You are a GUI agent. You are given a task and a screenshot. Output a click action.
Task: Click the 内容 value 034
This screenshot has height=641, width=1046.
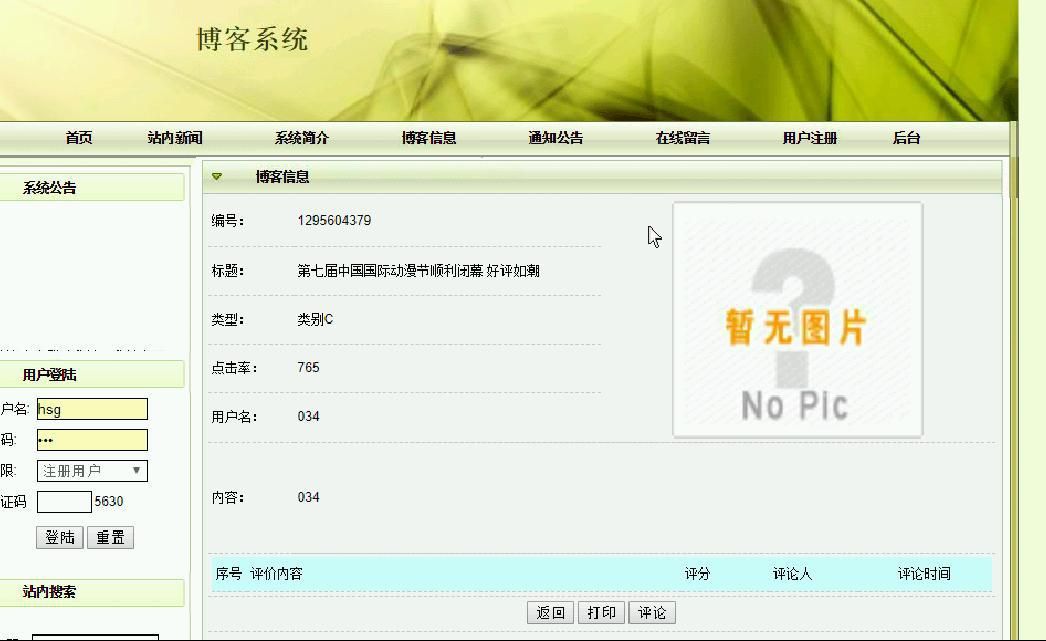tap(308, 498)
